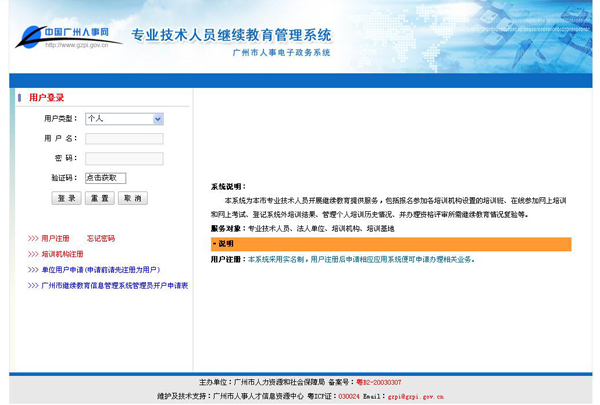Click the >>> arrows beside 培训机构注册
This screenshot has height=405, width=600.
point(33,254)
